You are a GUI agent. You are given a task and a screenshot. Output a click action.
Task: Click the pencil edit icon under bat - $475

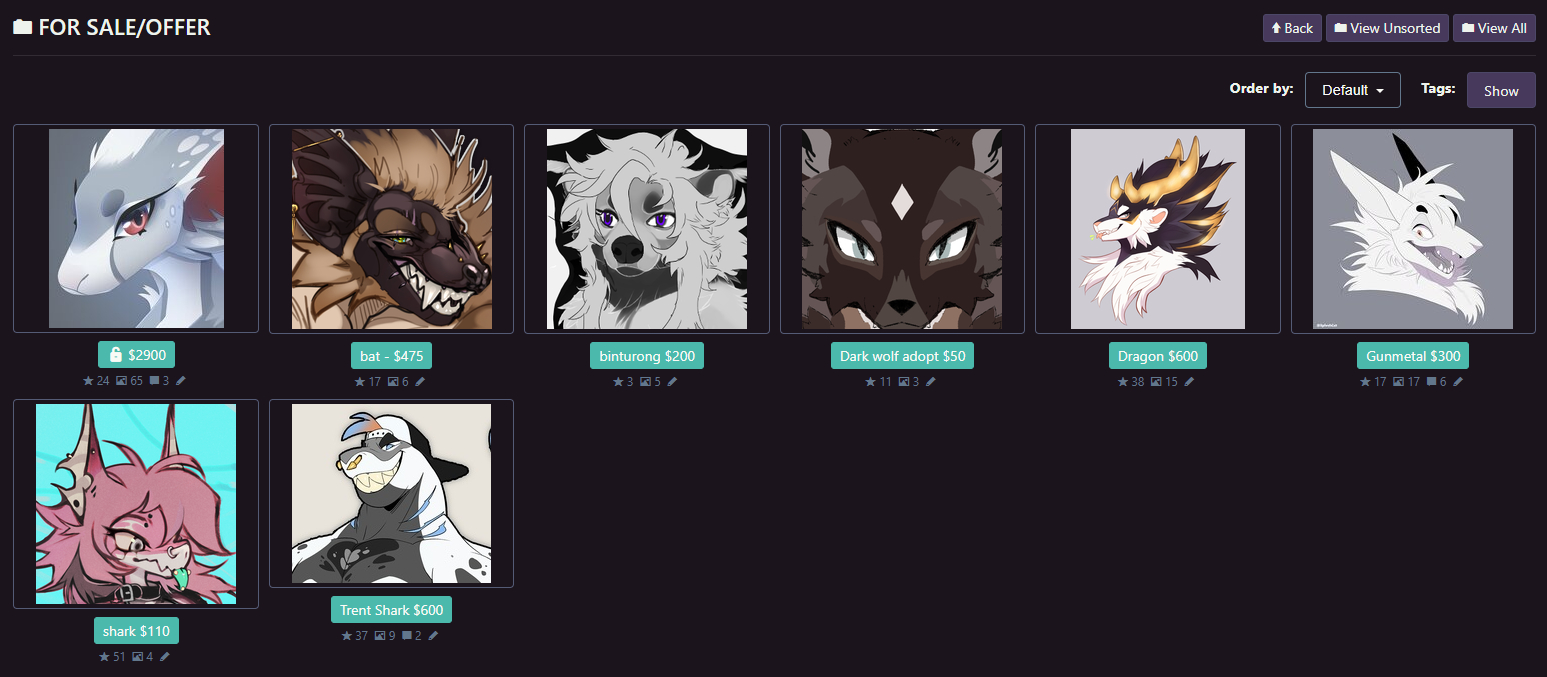point(420,382)
